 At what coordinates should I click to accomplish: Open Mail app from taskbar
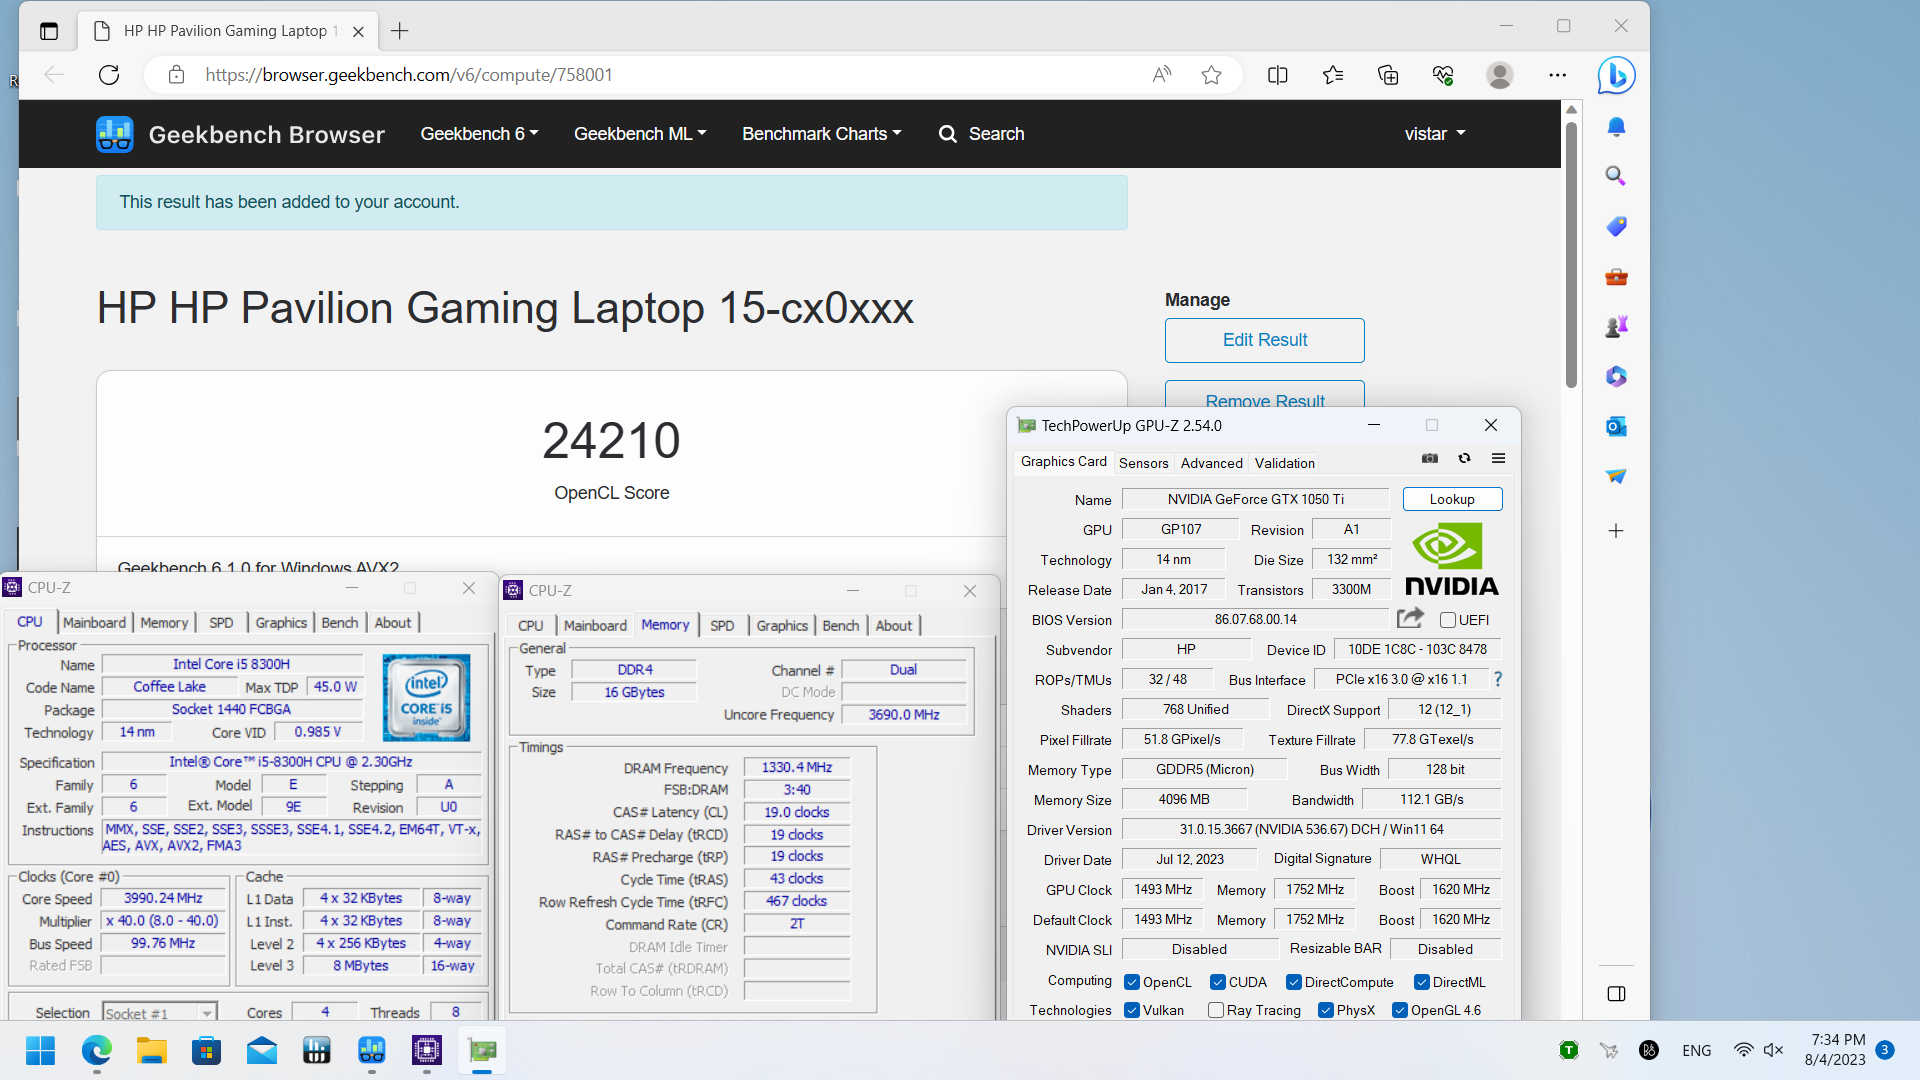click(262, 1051)
